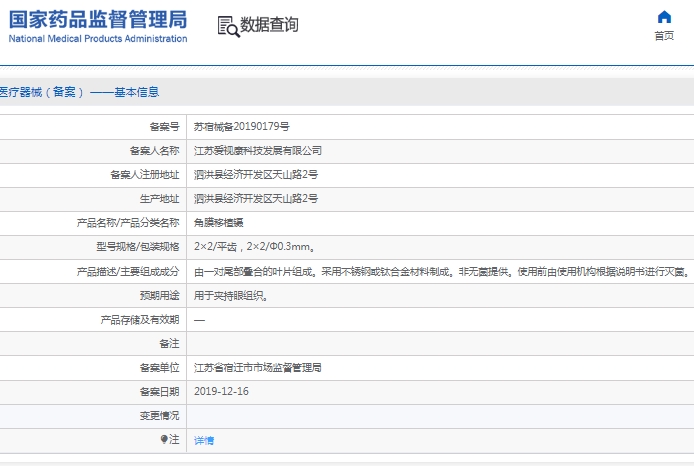Click the 生产地址 field label
The width and height of the screenshot is (694, 466).
point(159,199)
